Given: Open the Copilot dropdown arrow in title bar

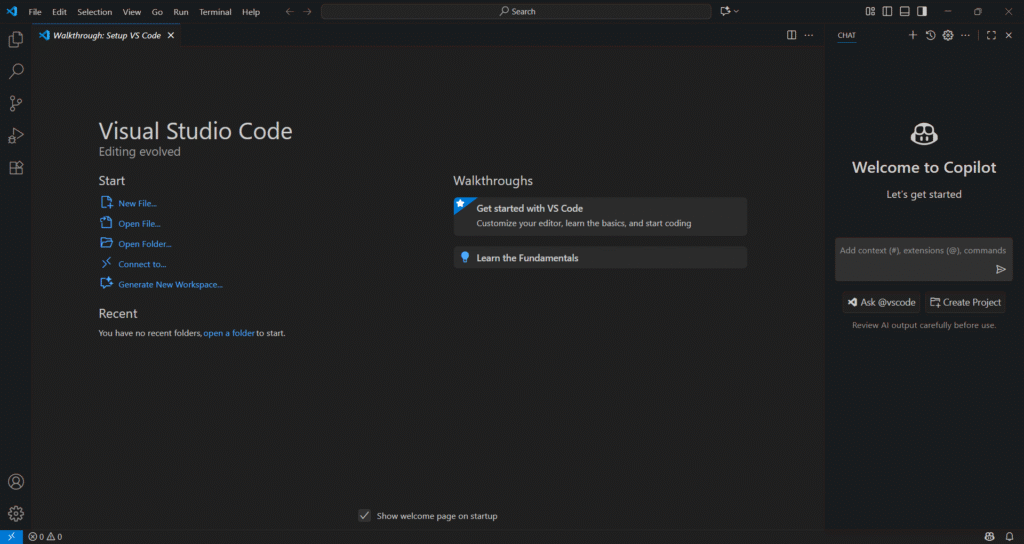Looking at the screenshot, I should tap(737, 12).
